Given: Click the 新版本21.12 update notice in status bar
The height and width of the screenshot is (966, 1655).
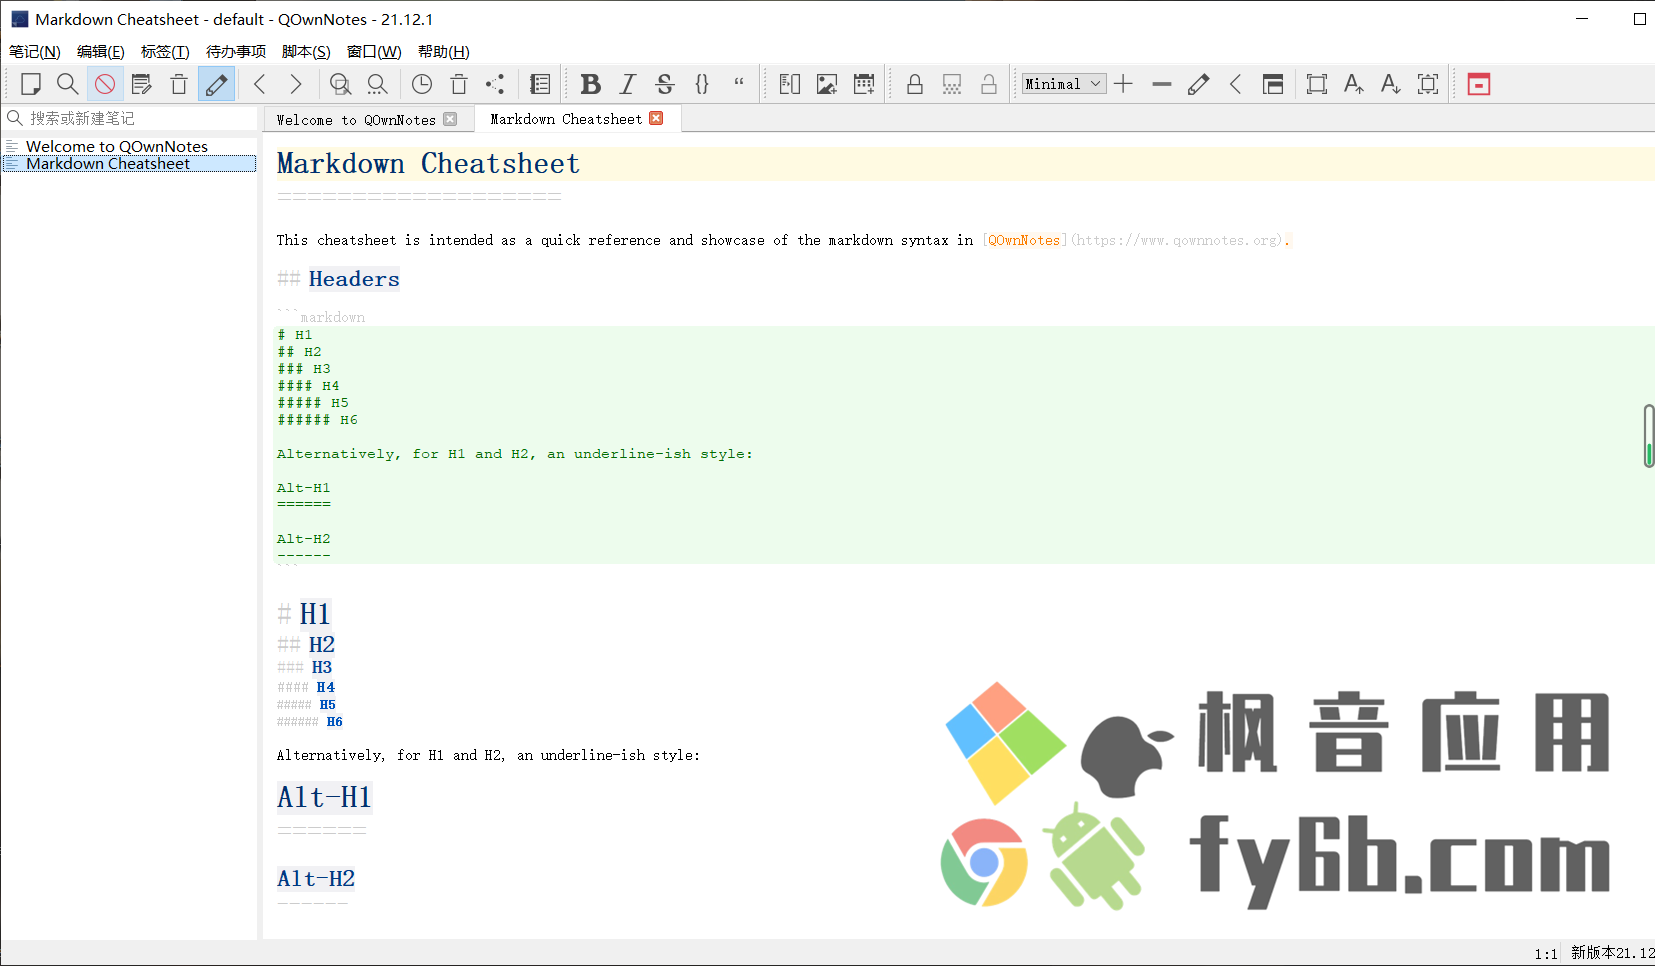Looking at the screenshot, I should click(1612, 953).
